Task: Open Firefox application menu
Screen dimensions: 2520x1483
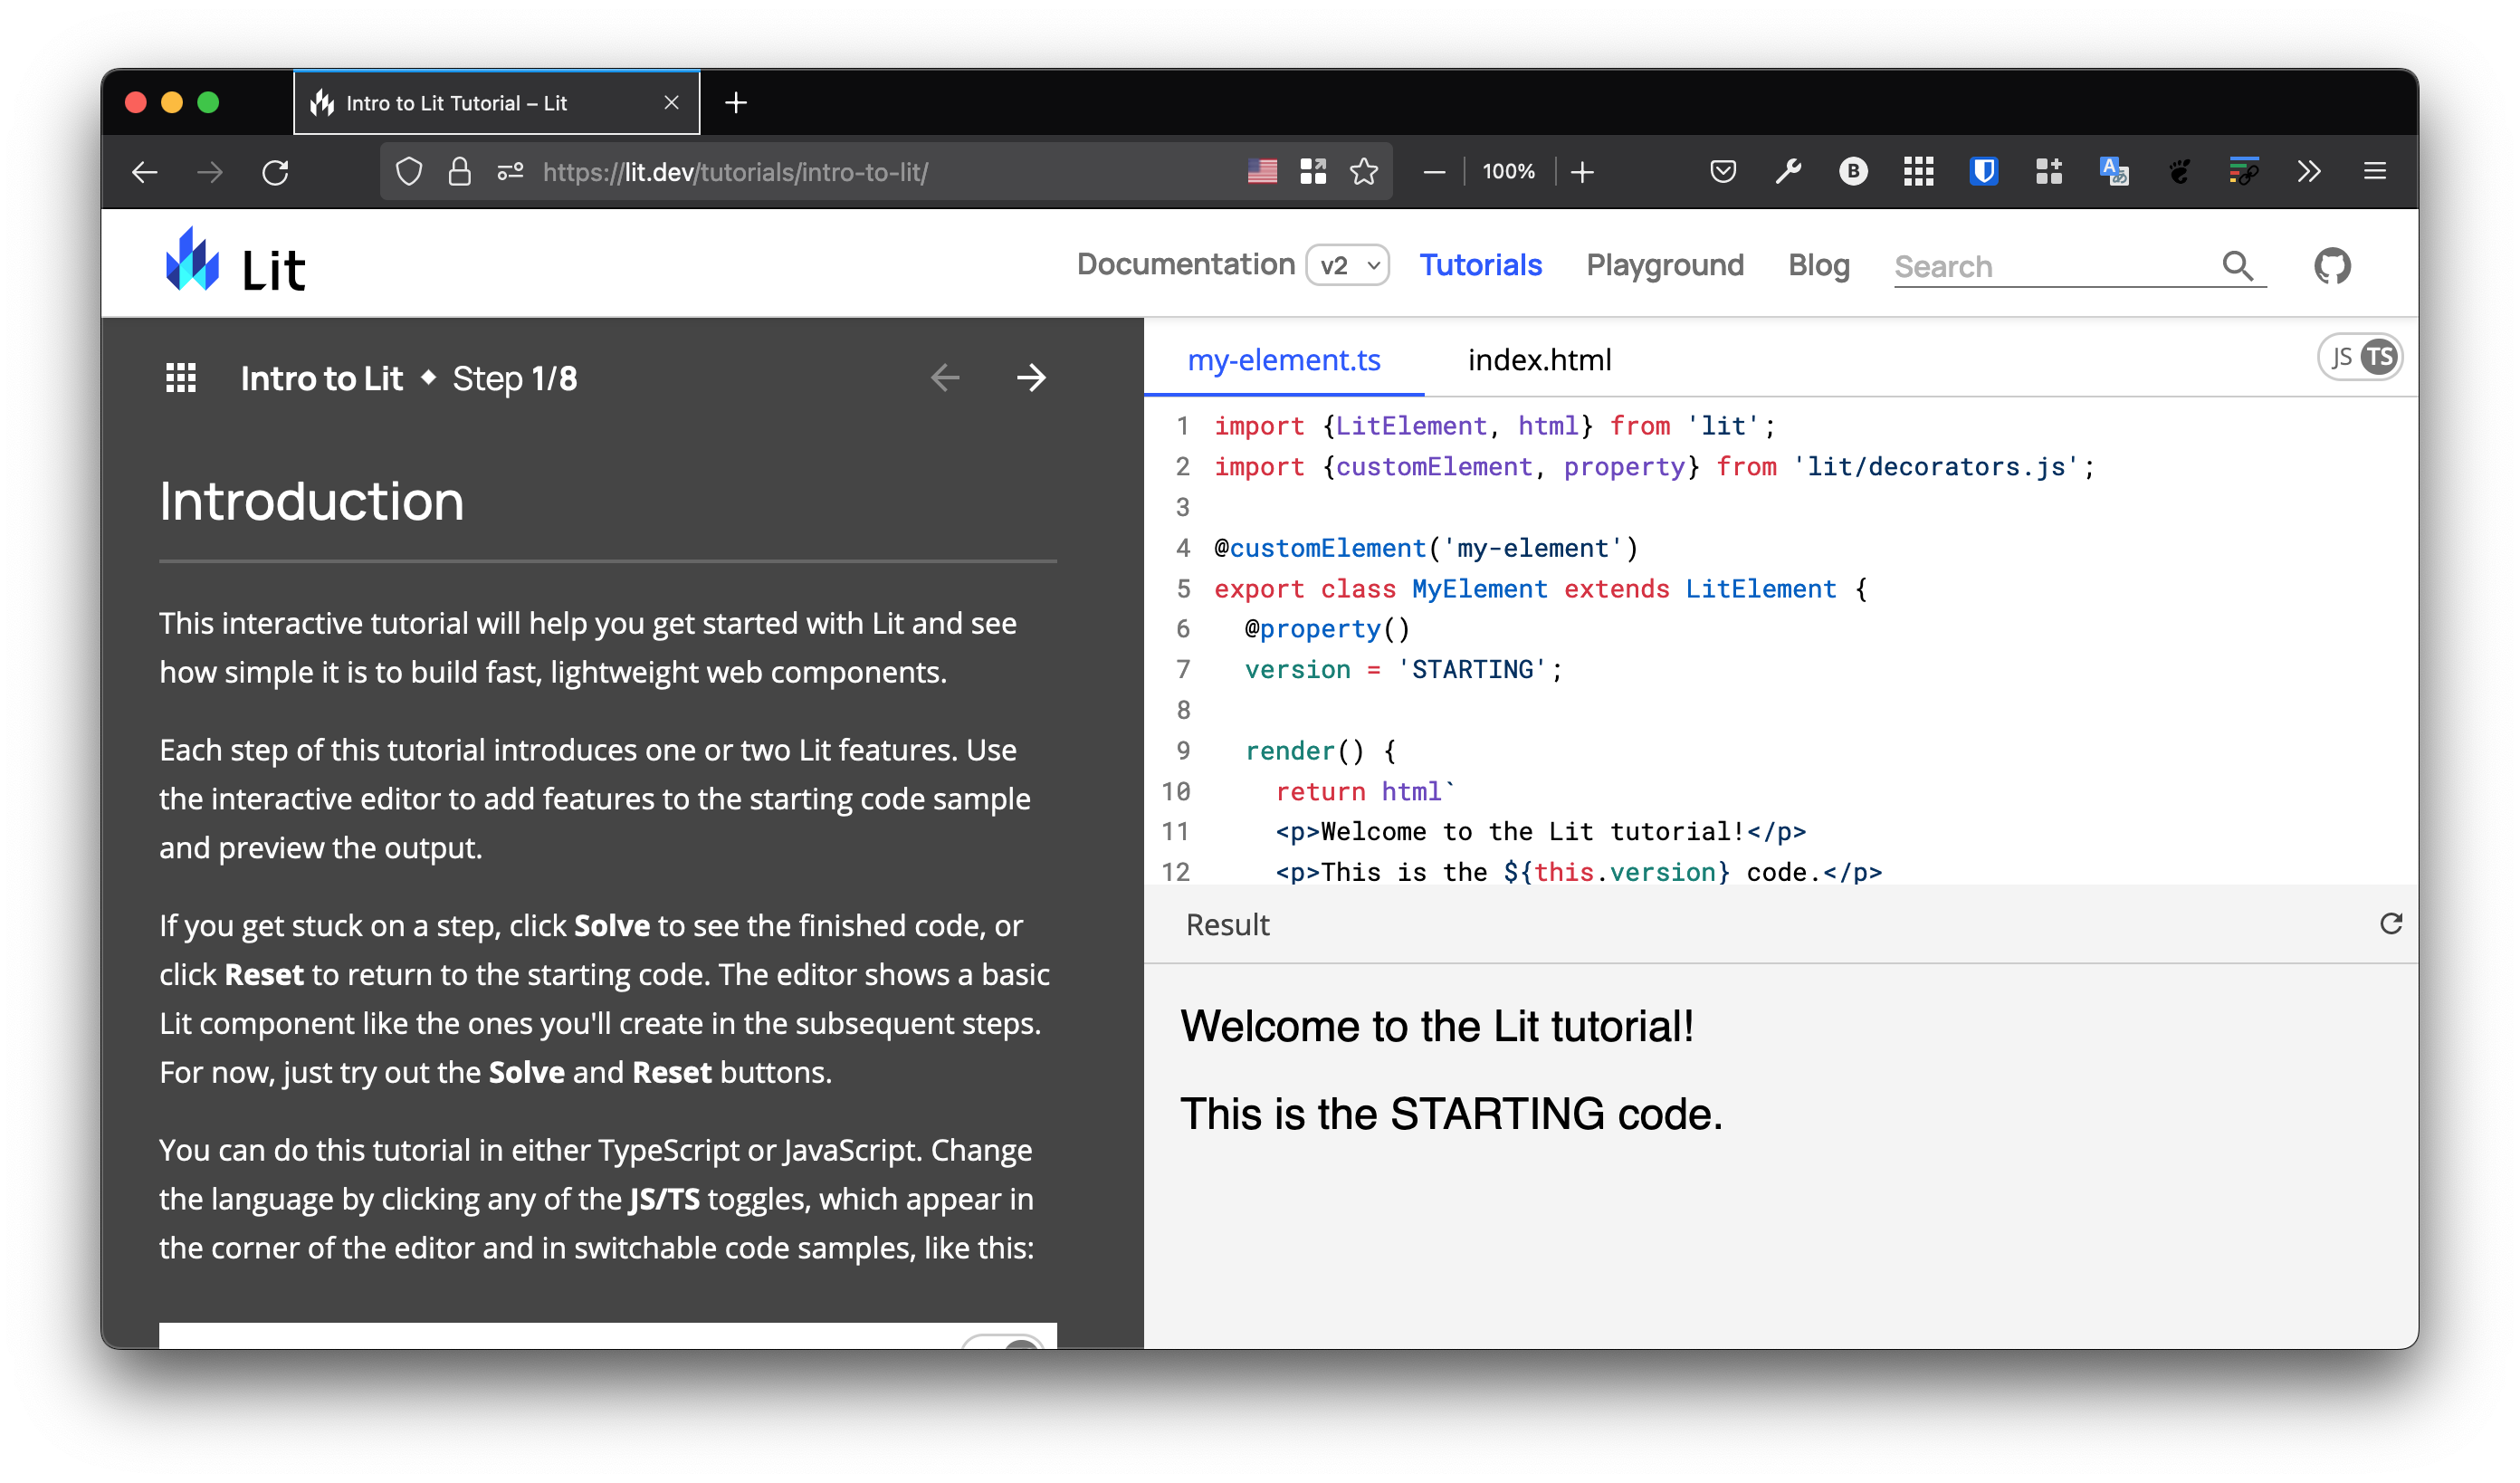Action: pos(2375,171)
